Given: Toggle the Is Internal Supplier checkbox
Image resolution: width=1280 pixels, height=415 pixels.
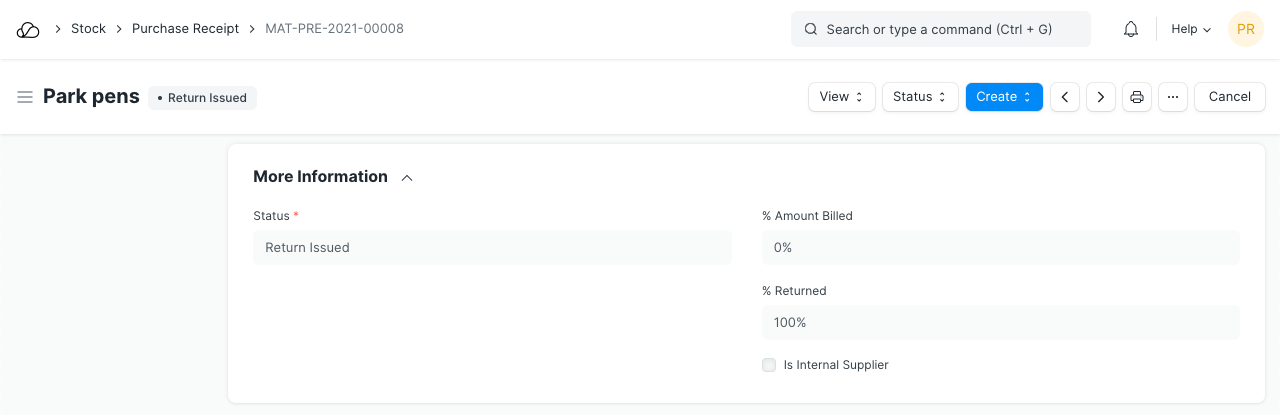Looking at the screenshot, I should [x=769, y=365].
